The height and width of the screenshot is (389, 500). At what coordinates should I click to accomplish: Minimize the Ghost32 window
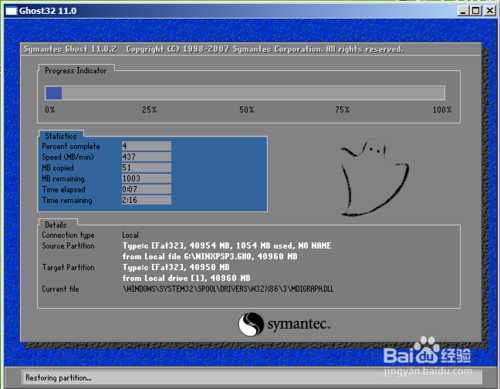[462, 11]
